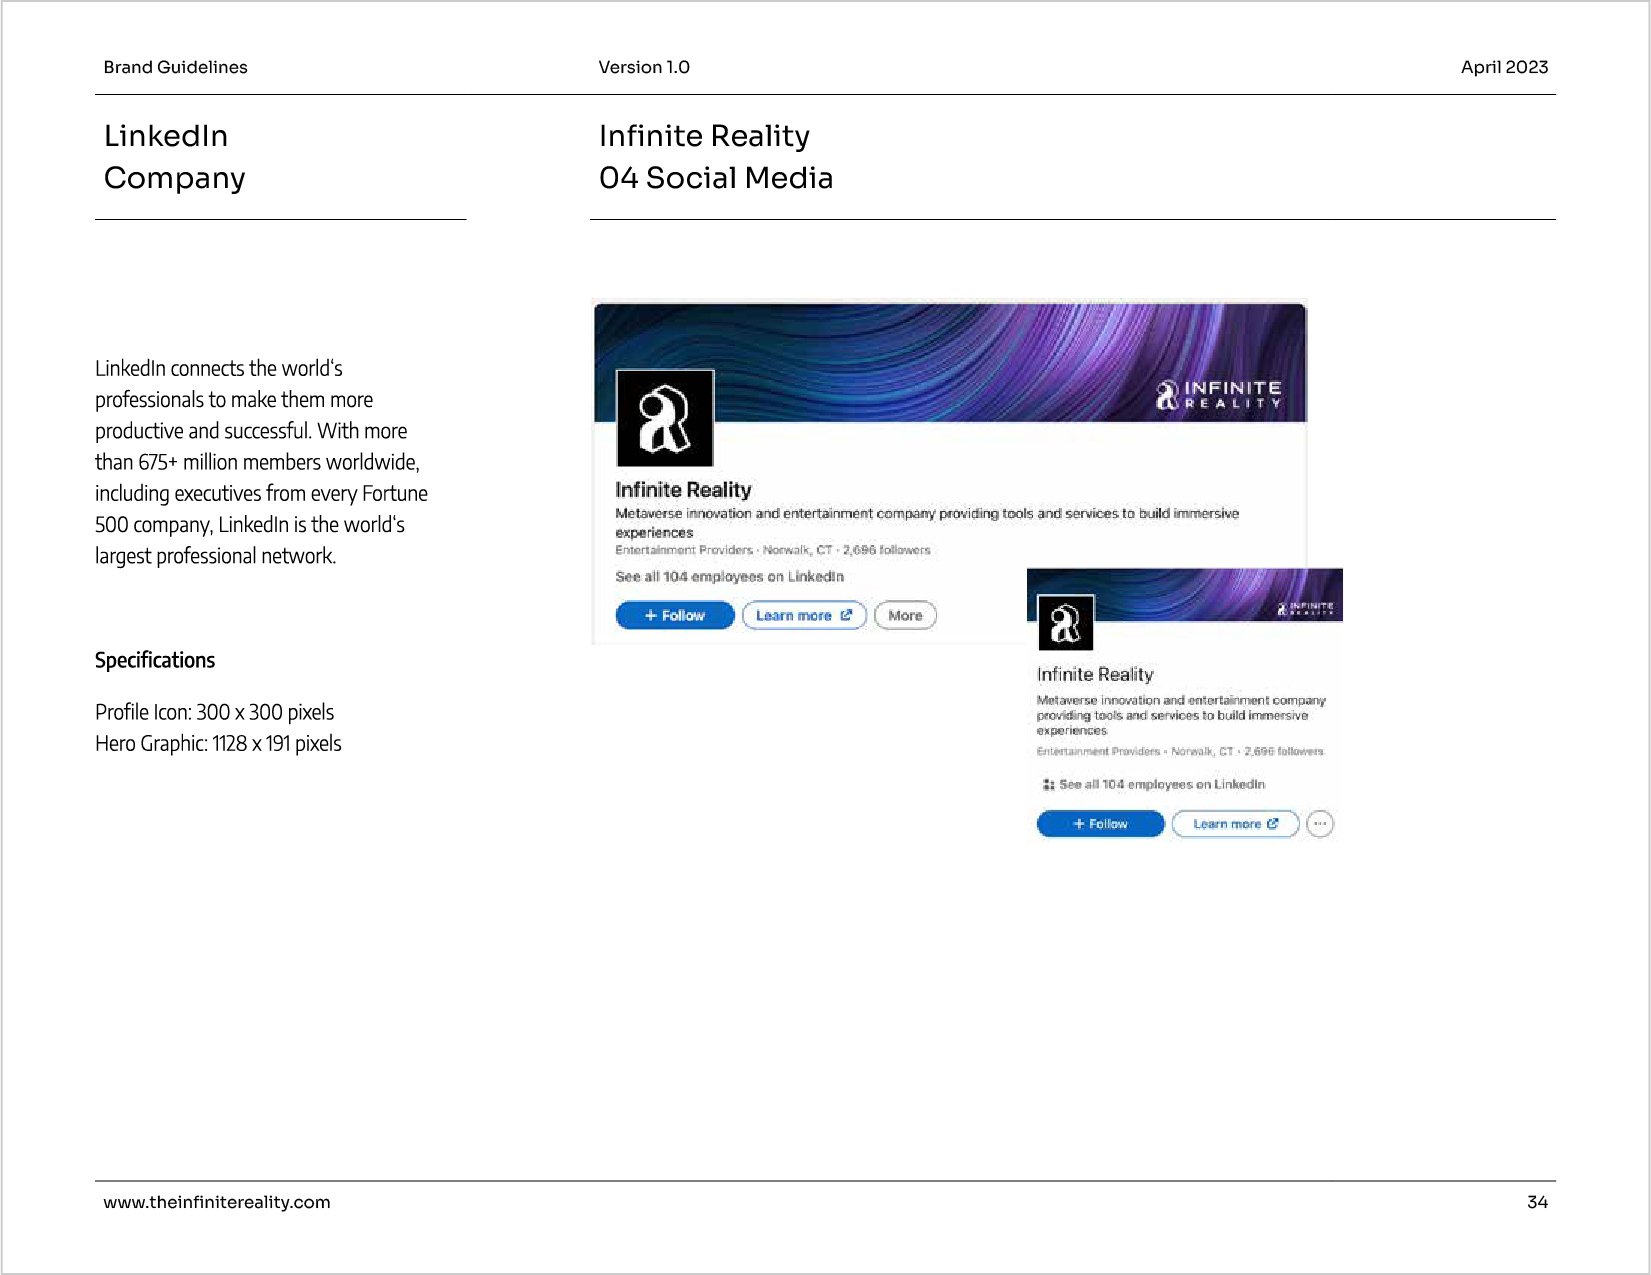Click the 'LinkedIn connects the world's professionals' paragraph

pos(261,462)
